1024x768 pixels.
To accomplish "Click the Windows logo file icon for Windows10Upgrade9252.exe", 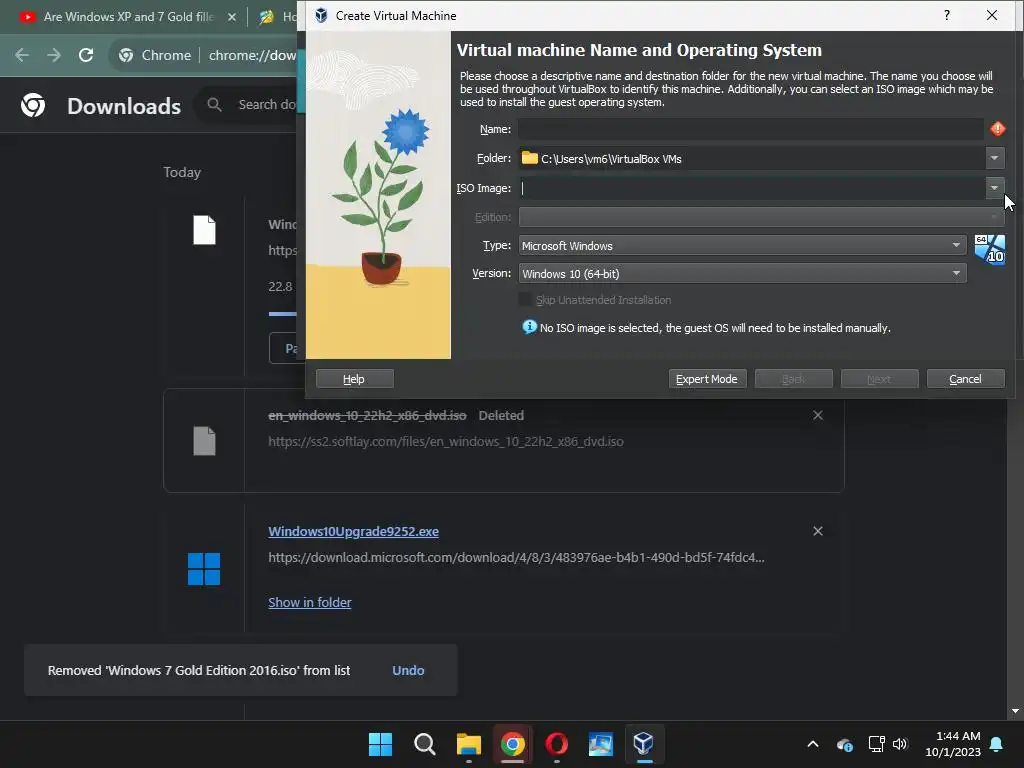I will pos(204,568).
